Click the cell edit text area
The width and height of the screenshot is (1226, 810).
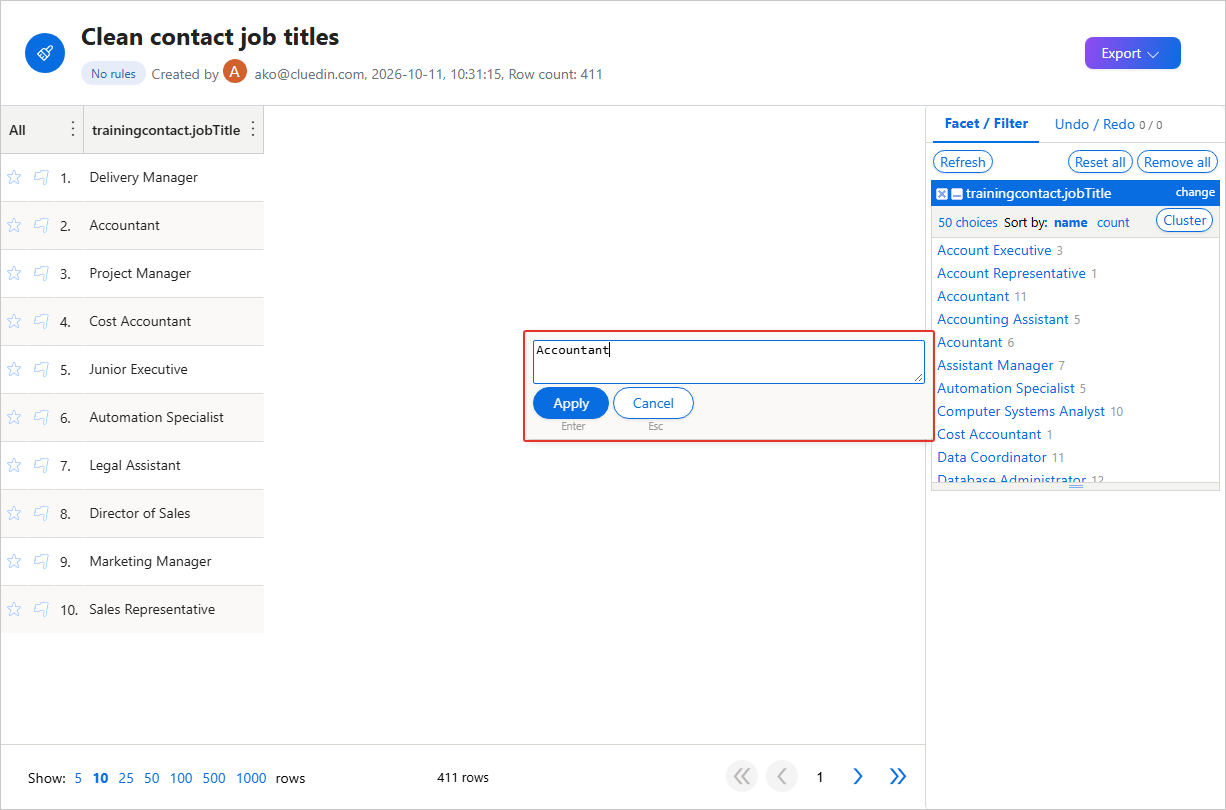click(x=729, y=361)
